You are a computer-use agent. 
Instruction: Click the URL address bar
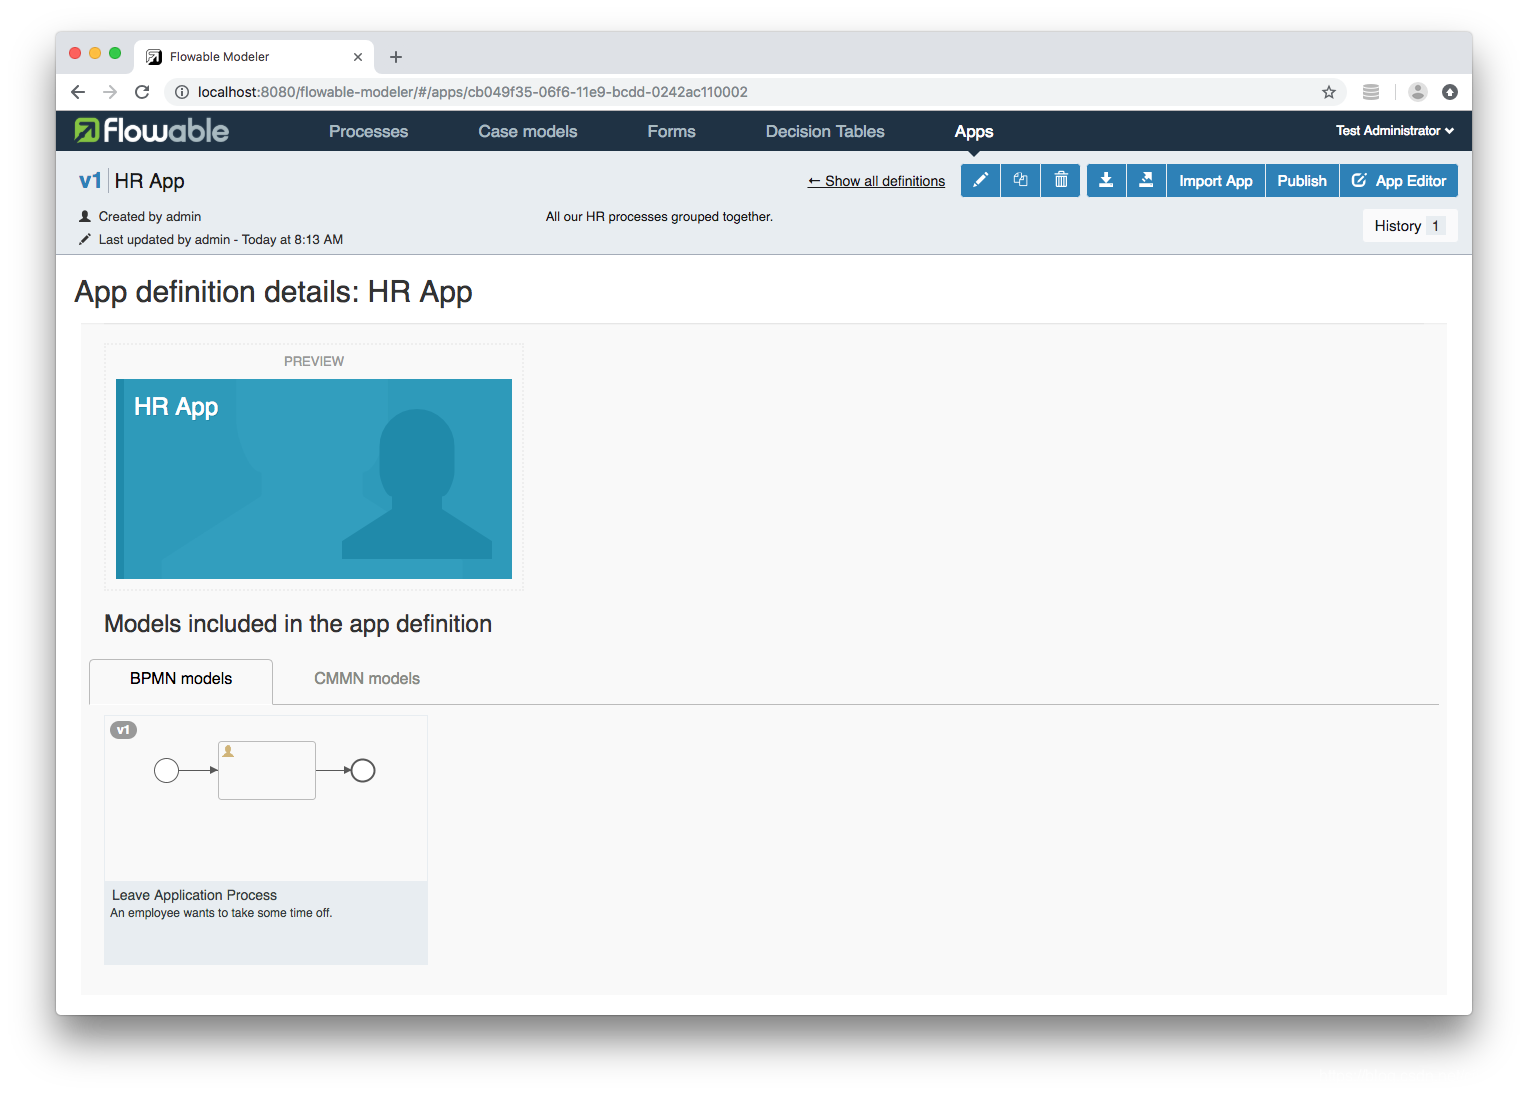(x=755, y=92)
